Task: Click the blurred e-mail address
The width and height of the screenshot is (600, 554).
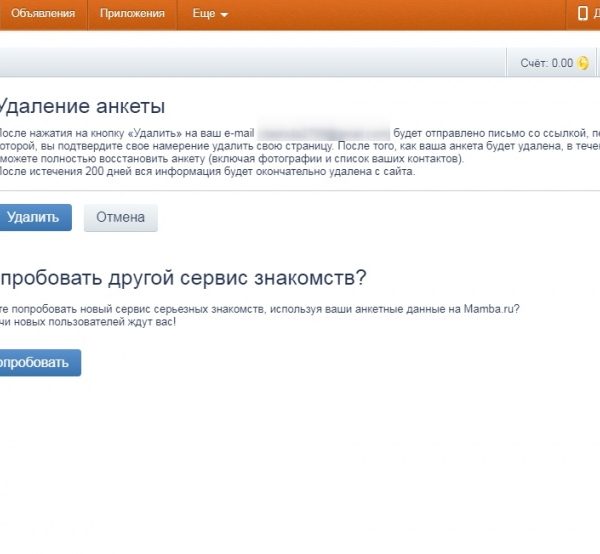Action: pyautogui.click(x=324, y=133)
